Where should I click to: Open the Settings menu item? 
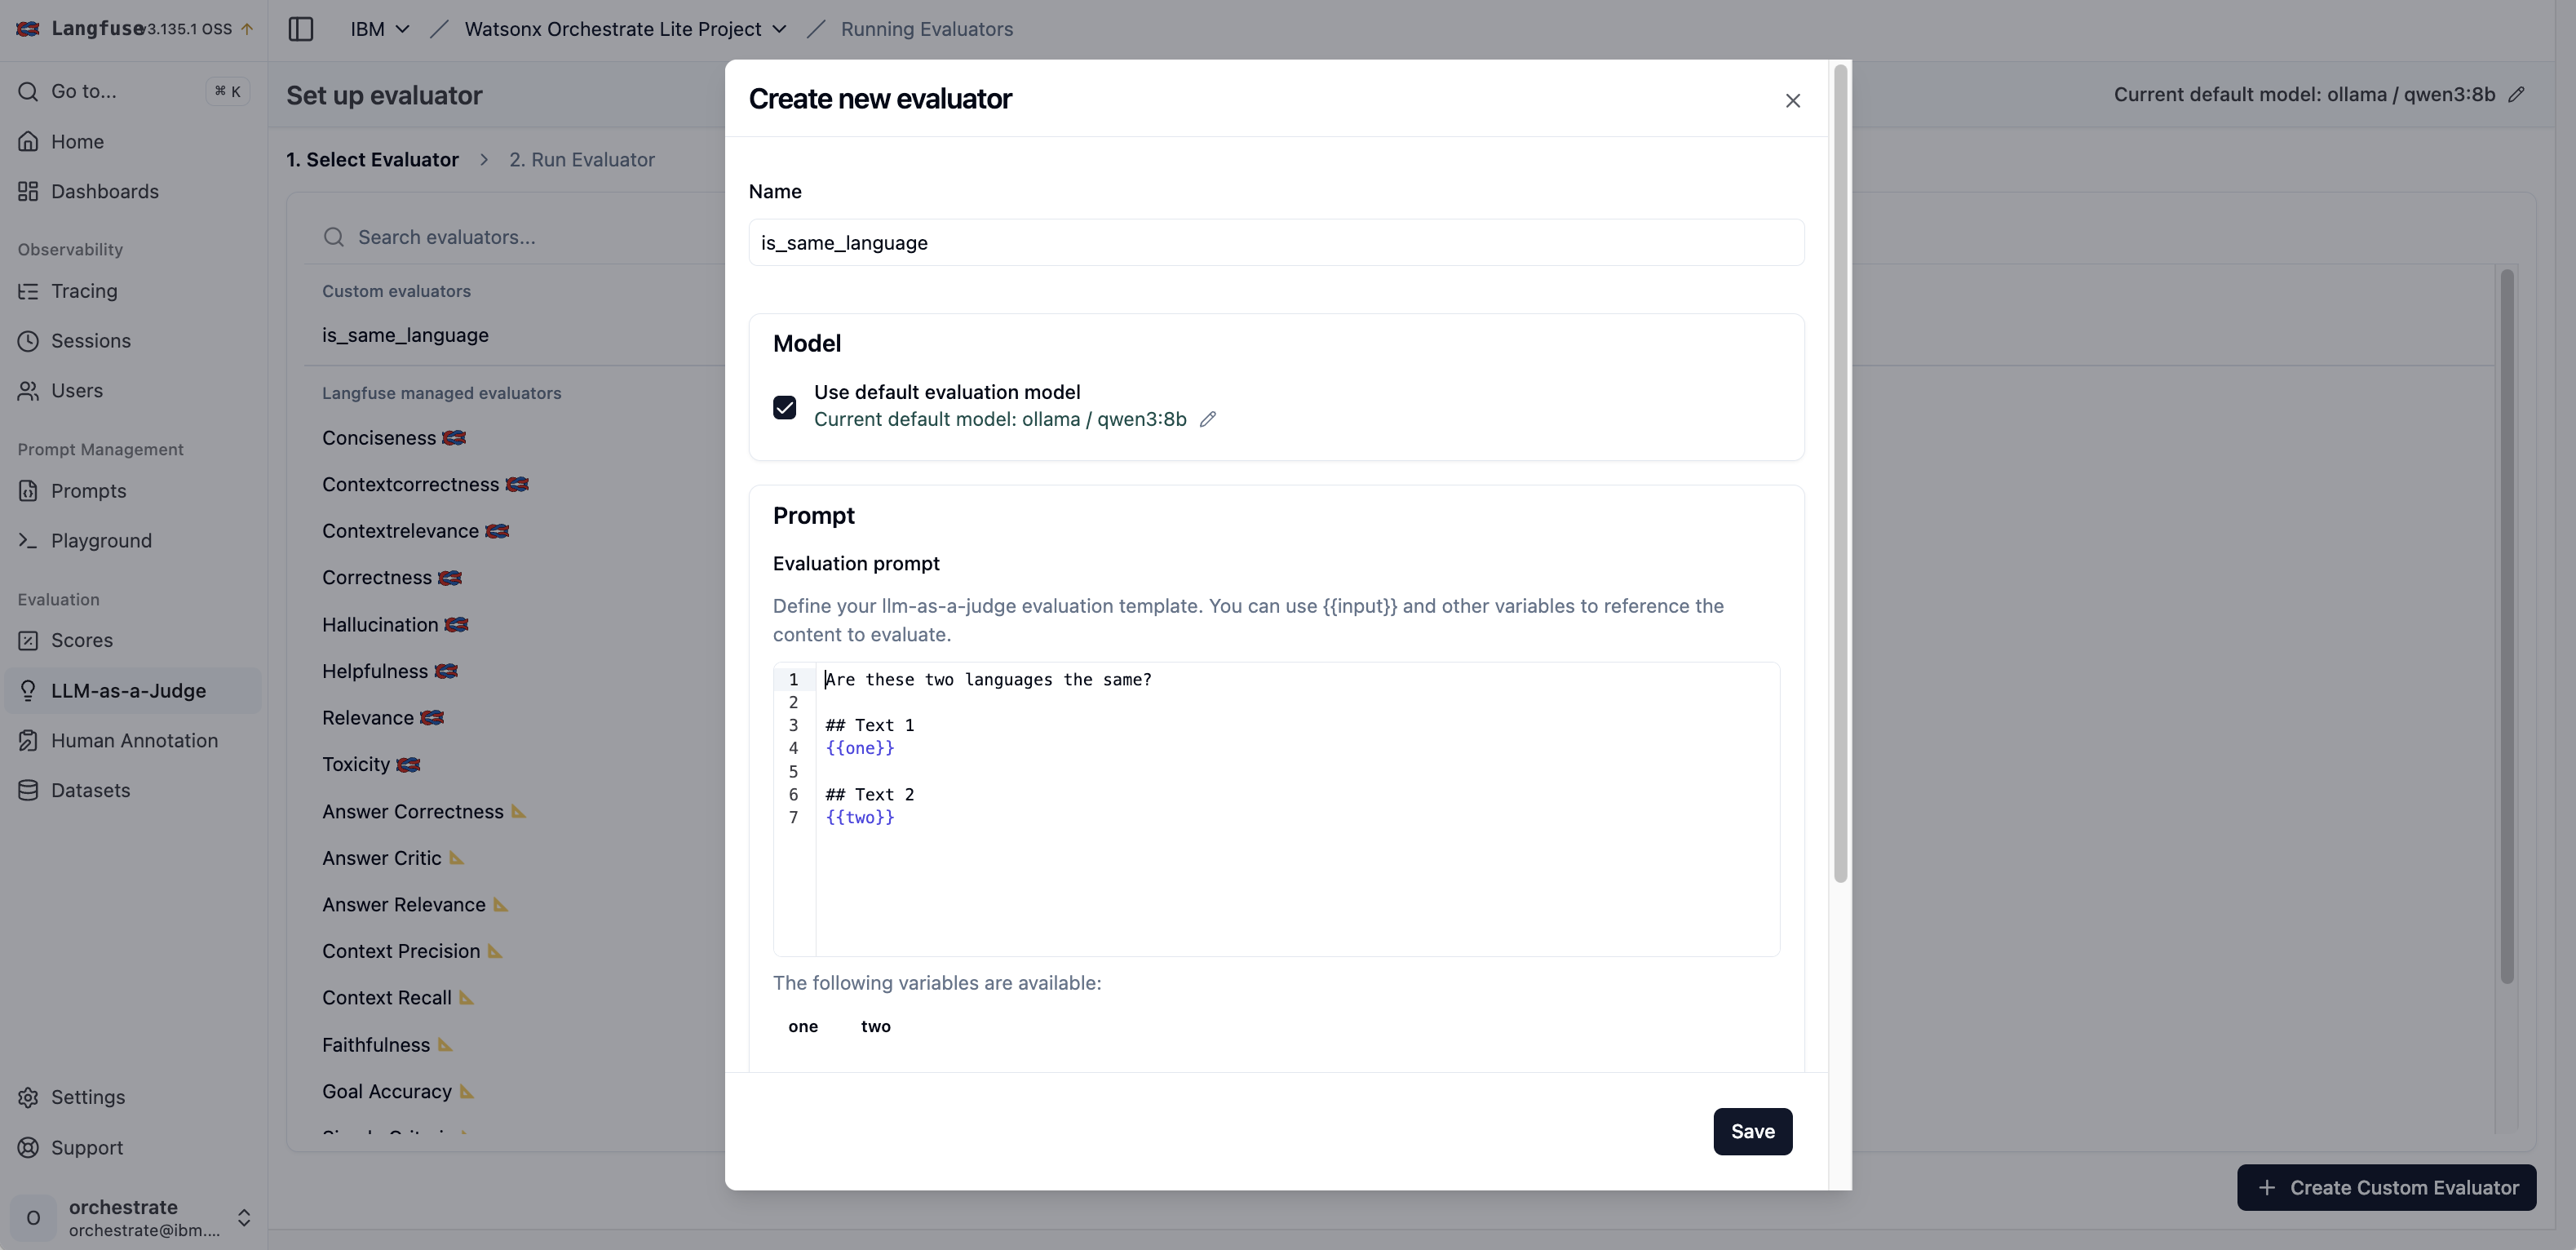pos(88,1097)
